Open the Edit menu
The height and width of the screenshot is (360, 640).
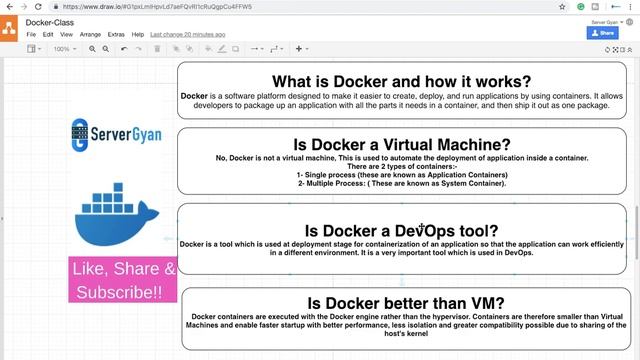click(x=48, y=35)
